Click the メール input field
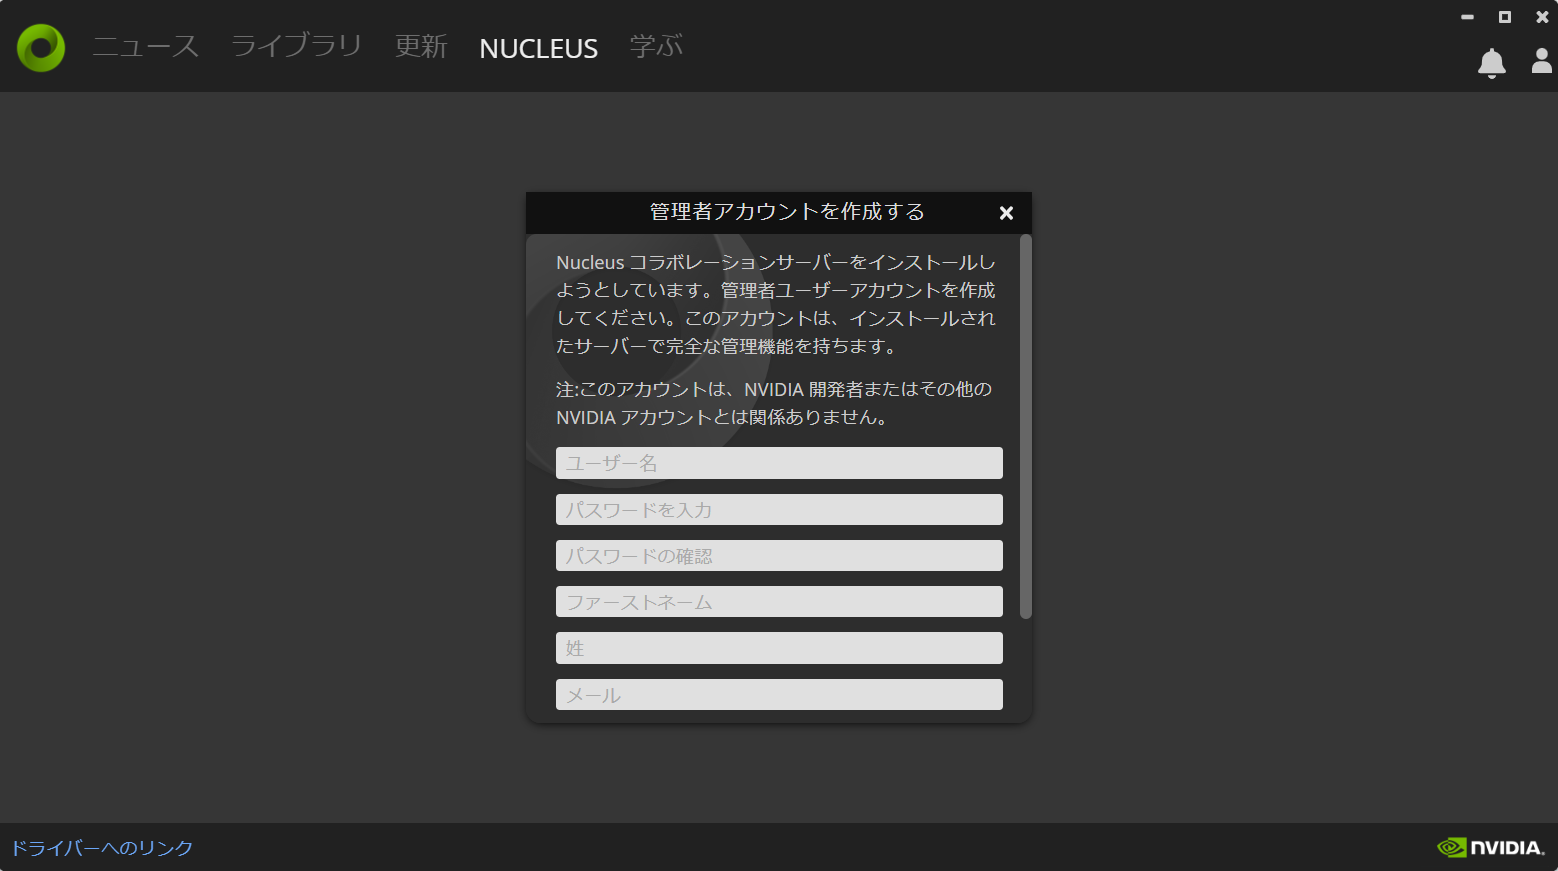This screenshot has width=1558, height=871. tap(779, 694)
